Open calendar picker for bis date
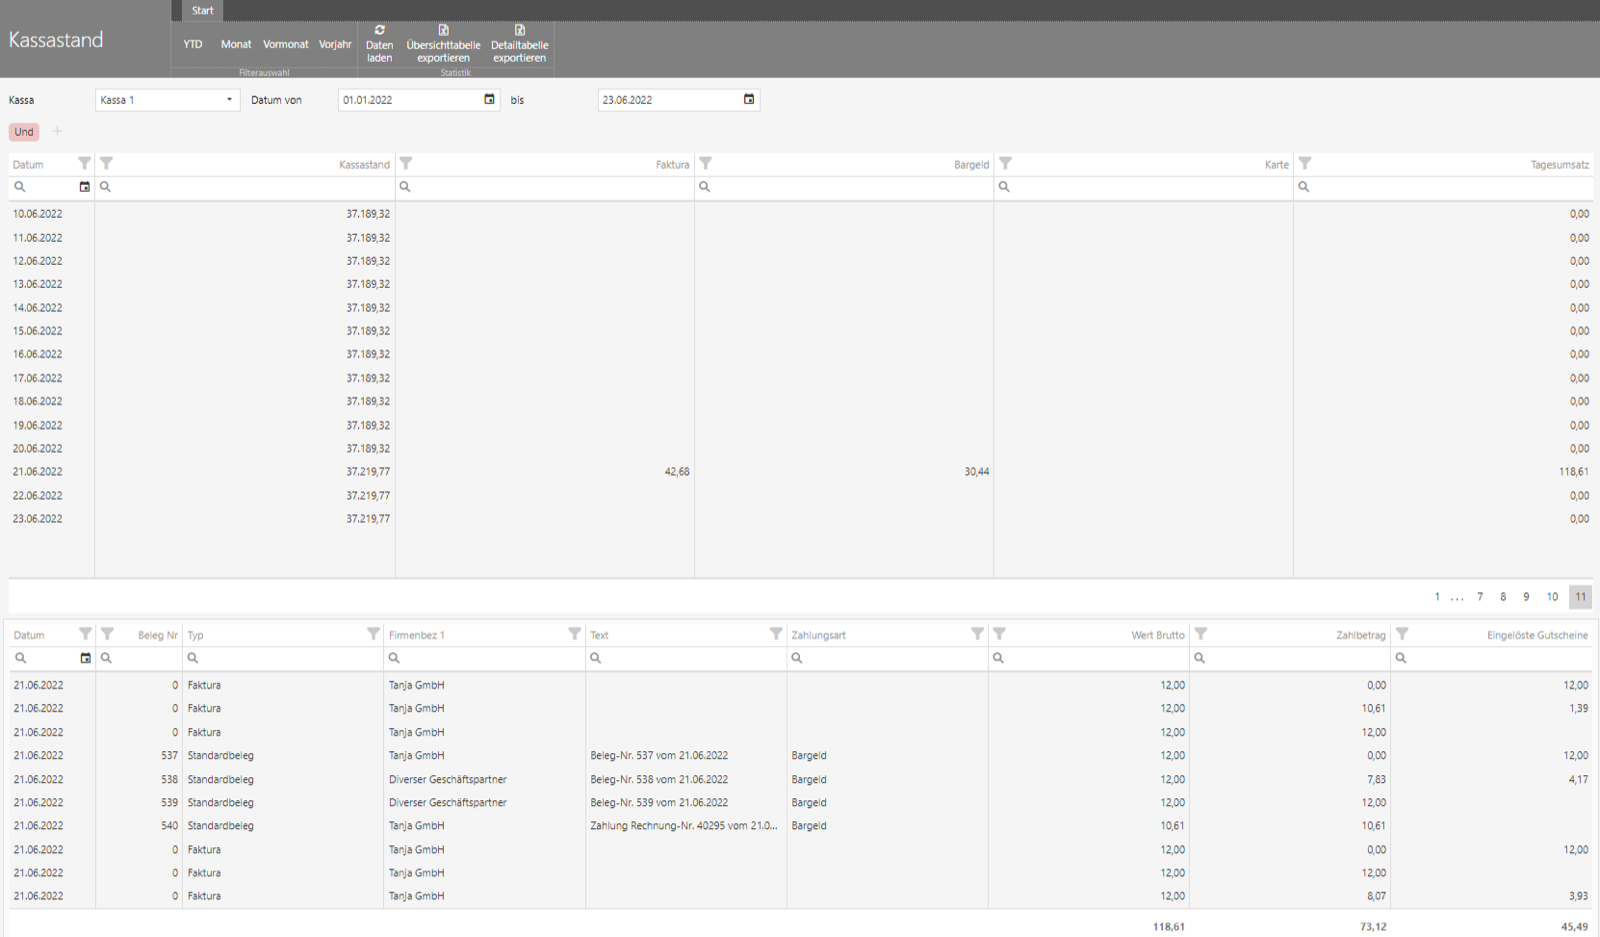 (749, 99)
